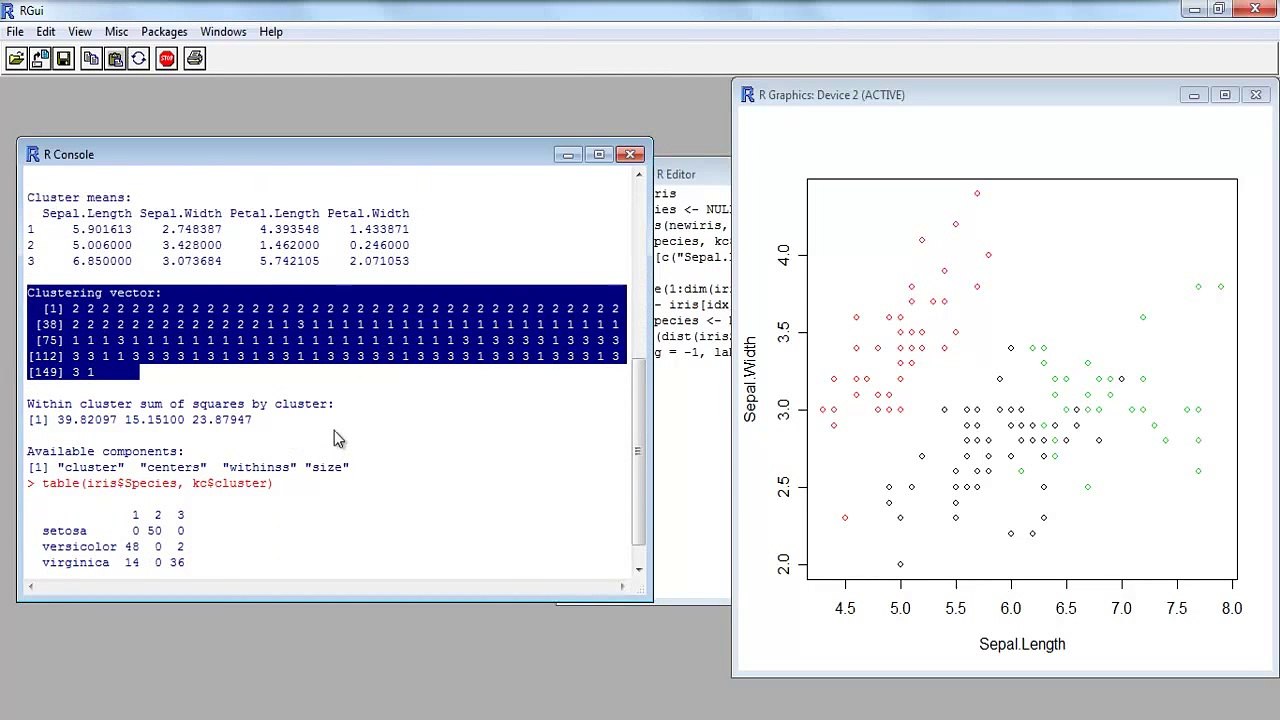The image size is (1280, 720).
Task: Click the Petal.Width column header
Action: tap(368, 213)
